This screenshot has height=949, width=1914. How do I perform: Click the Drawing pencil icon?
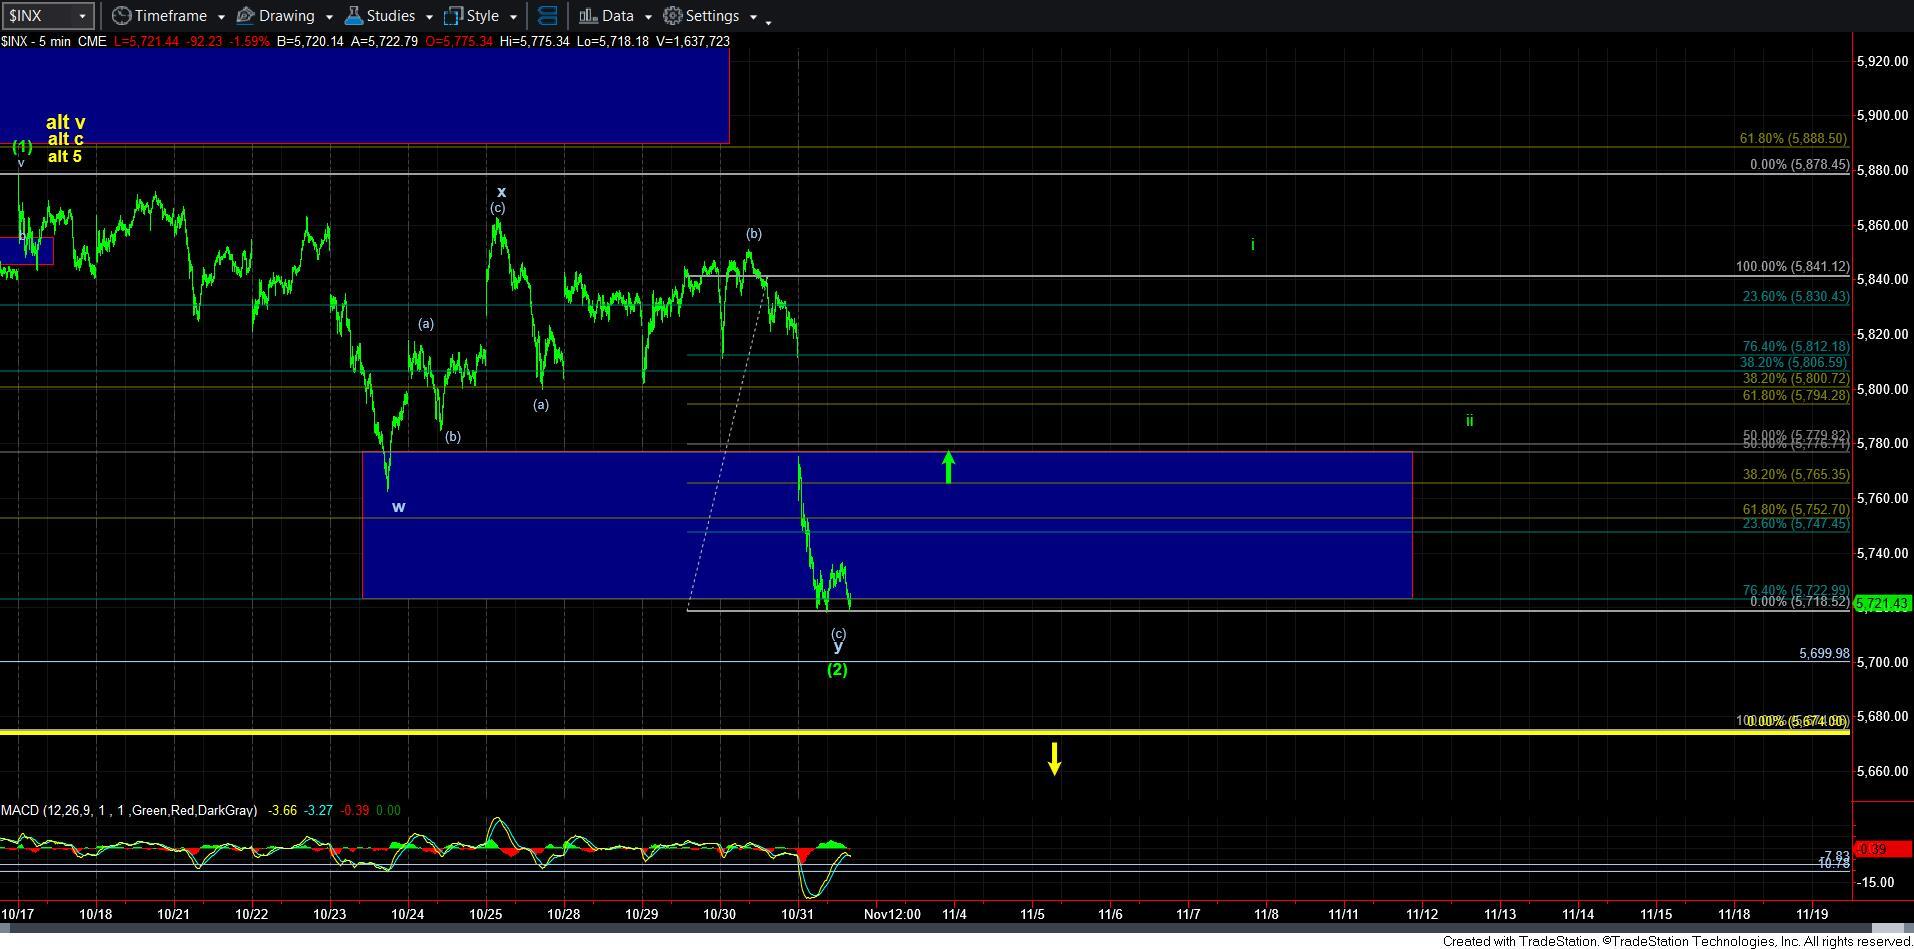(245, 16)
